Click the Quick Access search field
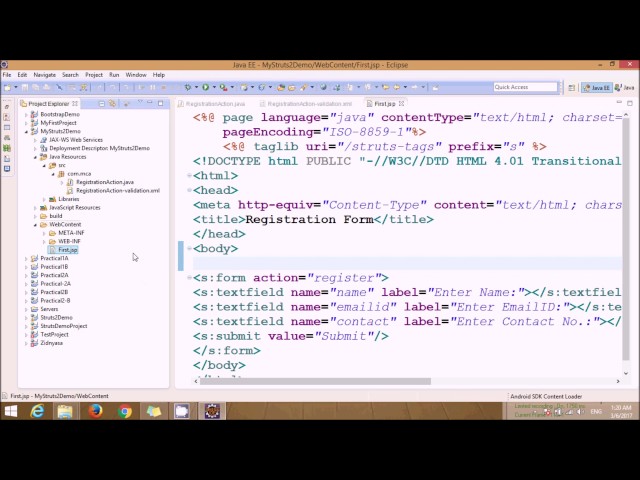The height and width of the screenshot is (480, 640). 525,87
